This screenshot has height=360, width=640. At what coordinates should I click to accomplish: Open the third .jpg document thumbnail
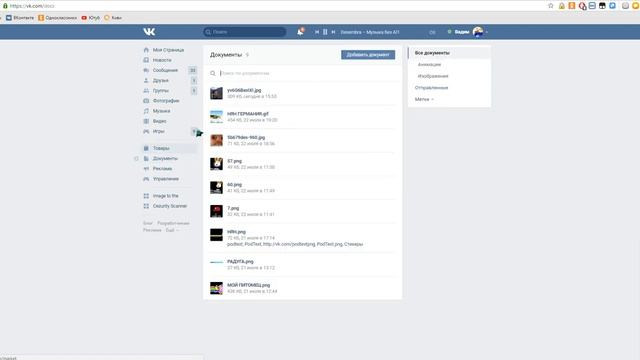pos(216,140)
